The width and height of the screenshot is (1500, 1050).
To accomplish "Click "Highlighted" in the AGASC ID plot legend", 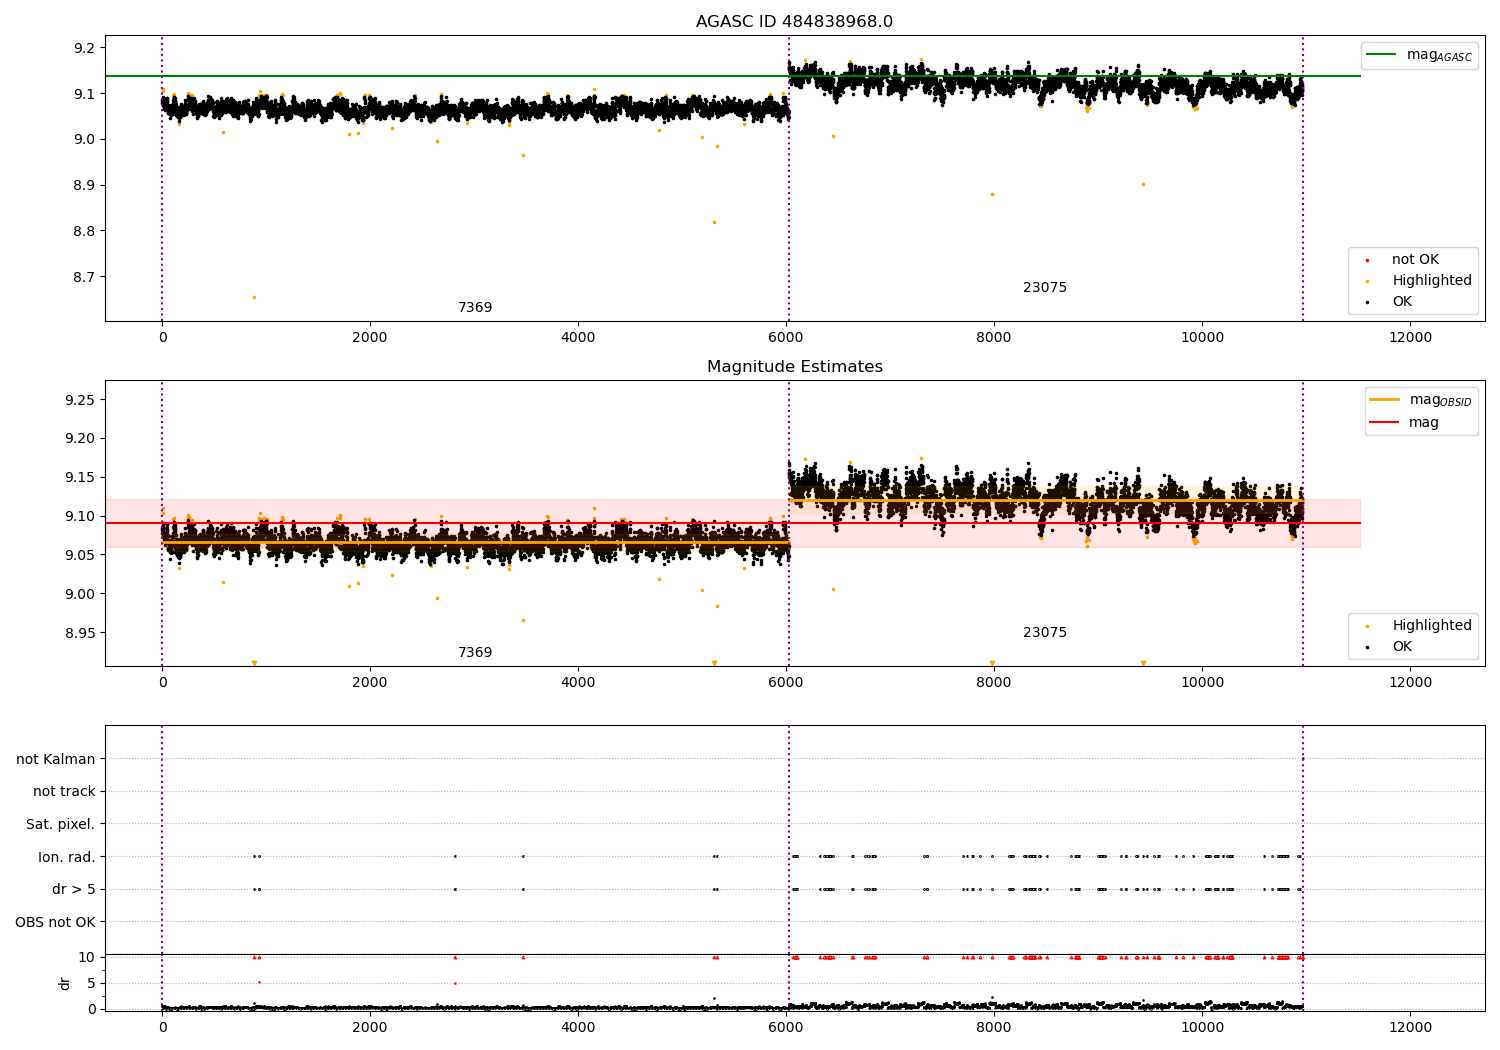I will pyautogui.click(x=1432, y=281).
